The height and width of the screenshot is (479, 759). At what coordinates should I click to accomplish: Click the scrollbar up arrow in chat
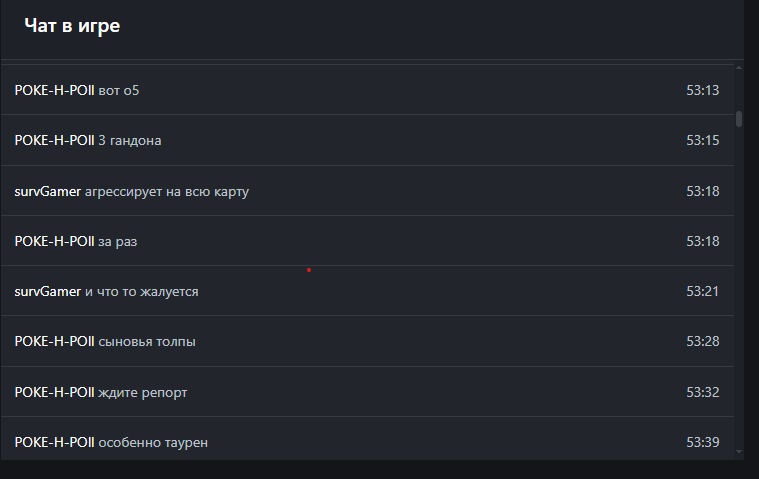(739, 68)
